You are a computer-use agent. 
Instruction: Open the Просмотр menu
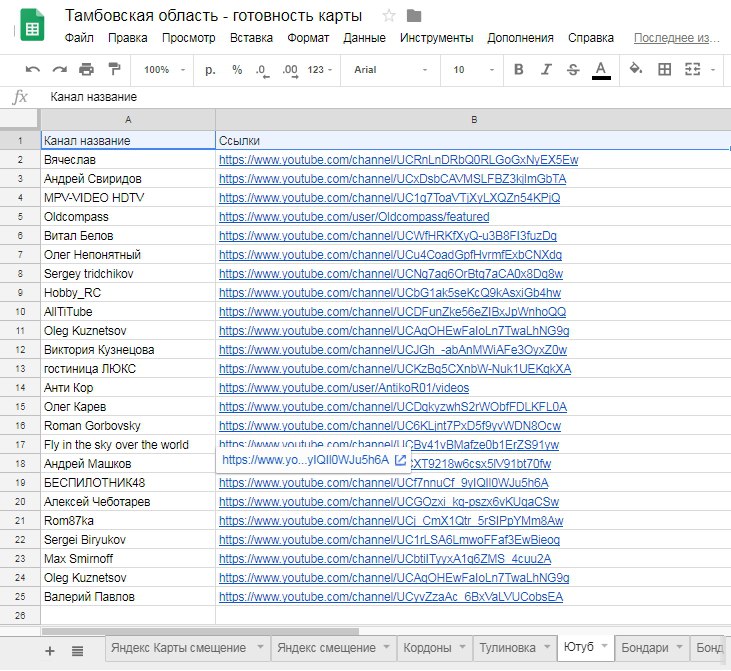(x=188, y=38)
